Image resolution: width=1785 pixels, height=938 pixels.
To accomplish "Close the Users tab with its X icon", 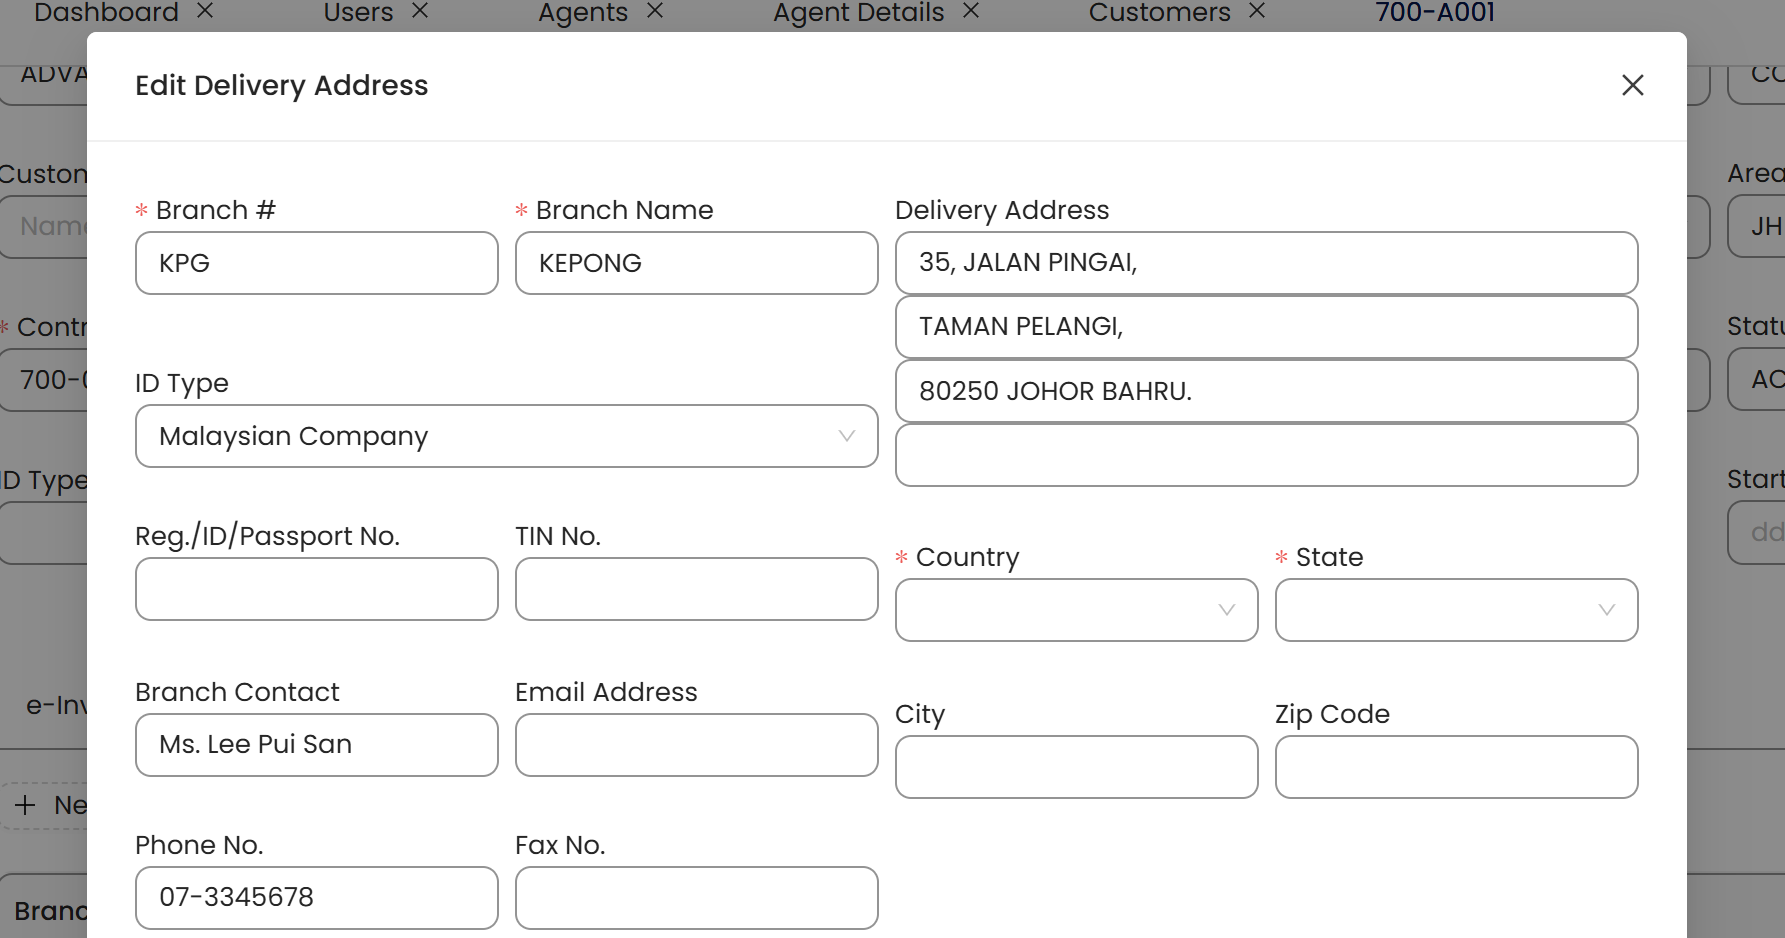I will click(x=420, y=11).
